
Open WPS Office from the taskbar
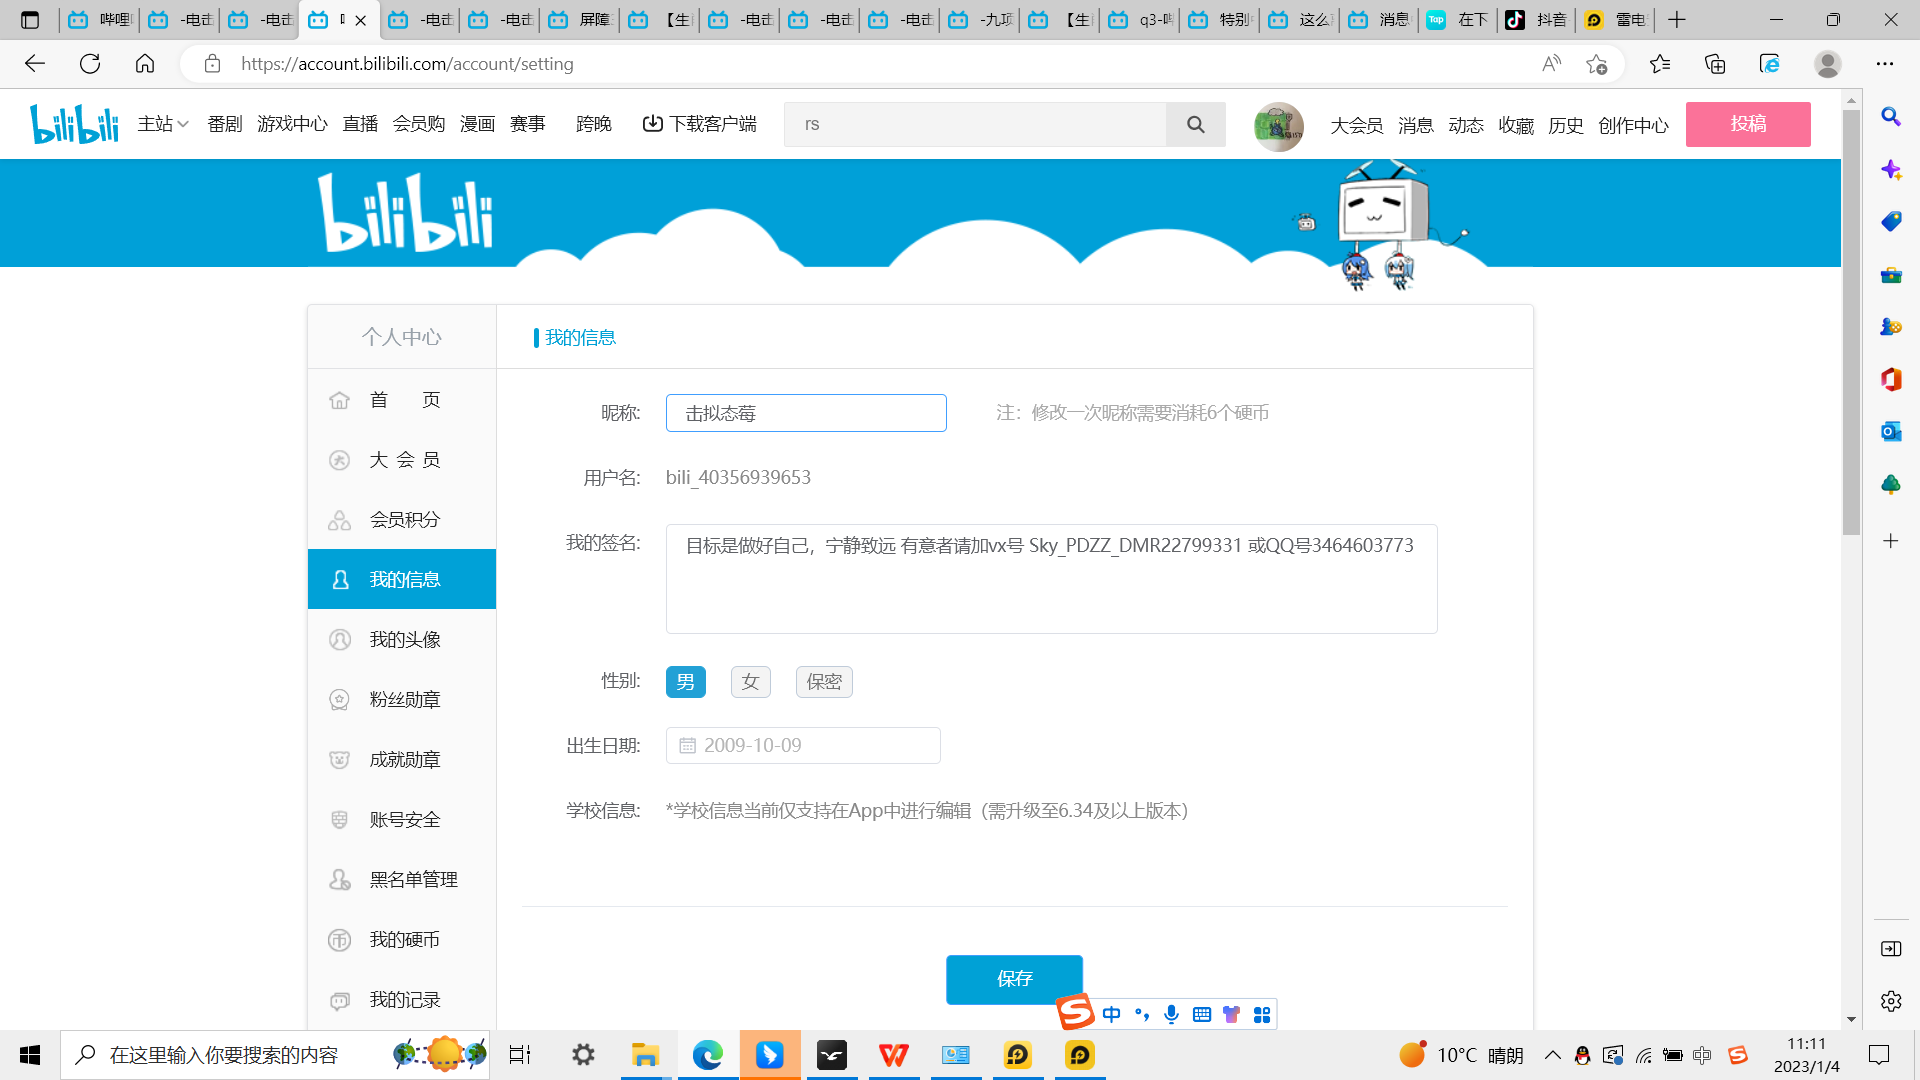(x=893, y=1055)
